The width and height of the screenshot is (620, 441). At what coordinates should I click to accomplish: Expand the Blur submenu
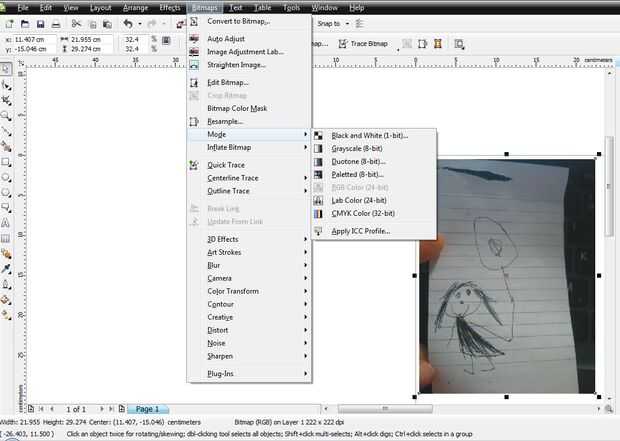[249, 265]
